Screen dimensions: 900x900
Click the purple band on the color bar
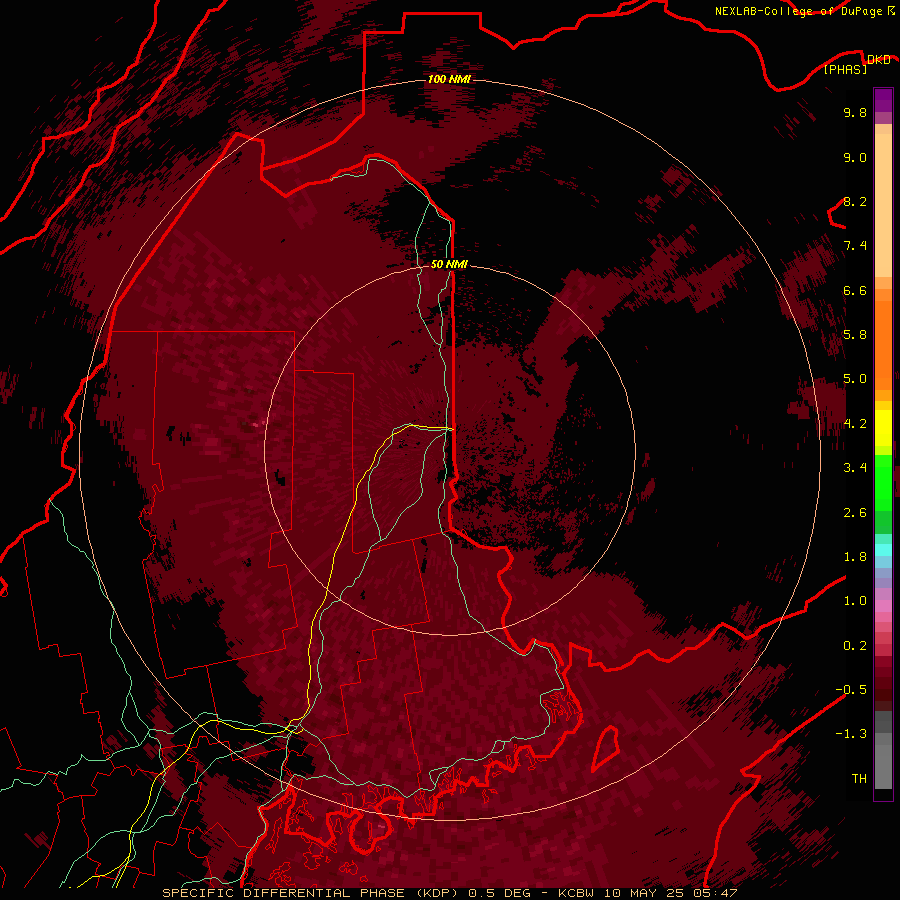pyautogui.click(x=883, y=100)
